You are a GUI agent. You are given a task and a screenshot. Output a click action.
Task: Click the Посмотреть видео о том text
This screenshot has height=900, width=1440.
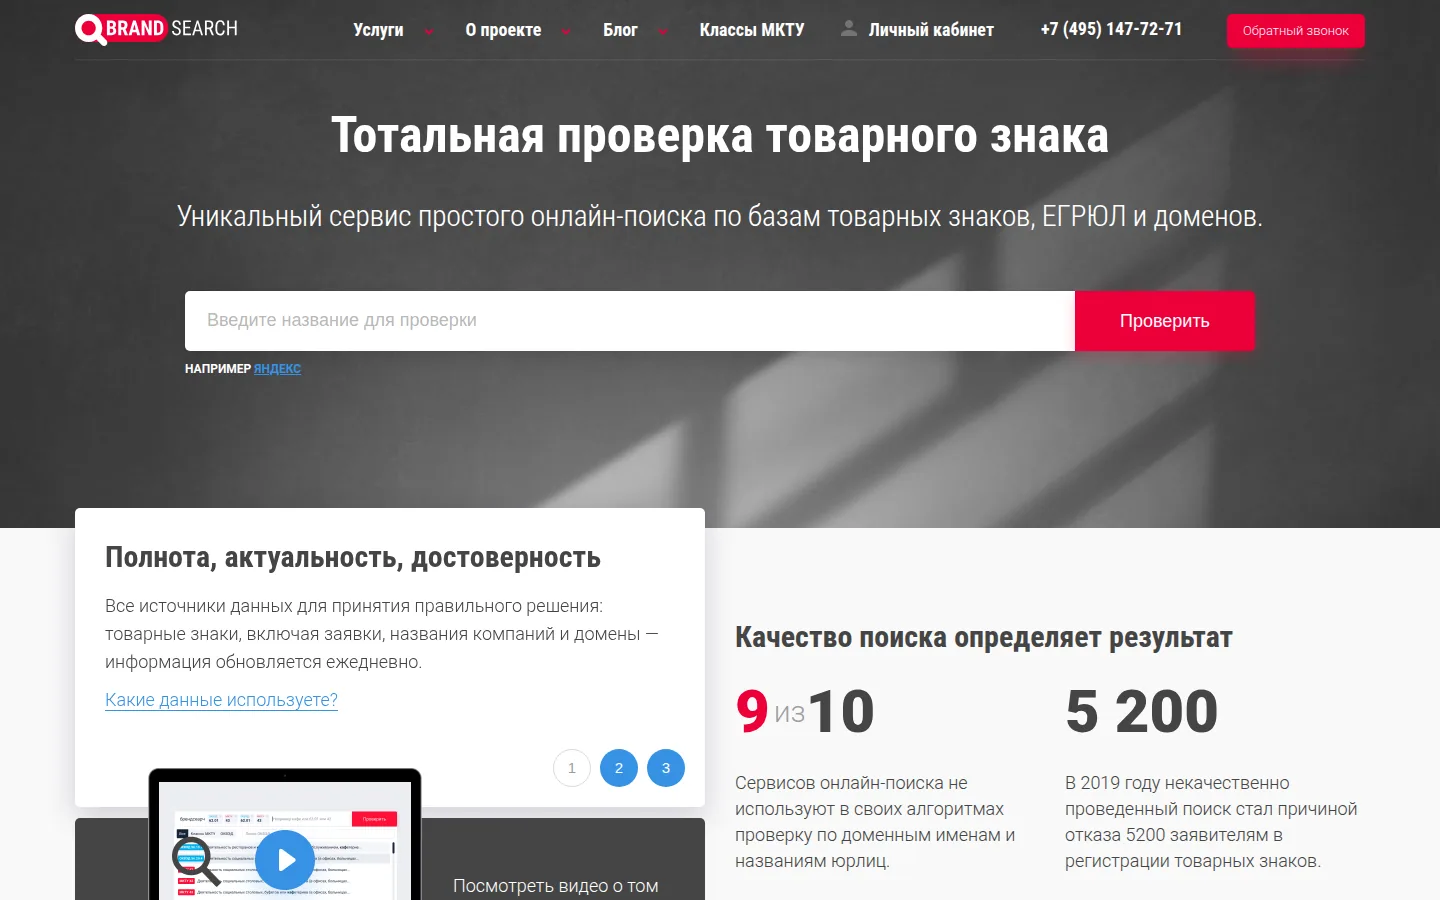pyautogui.click(x=556, y=886)
